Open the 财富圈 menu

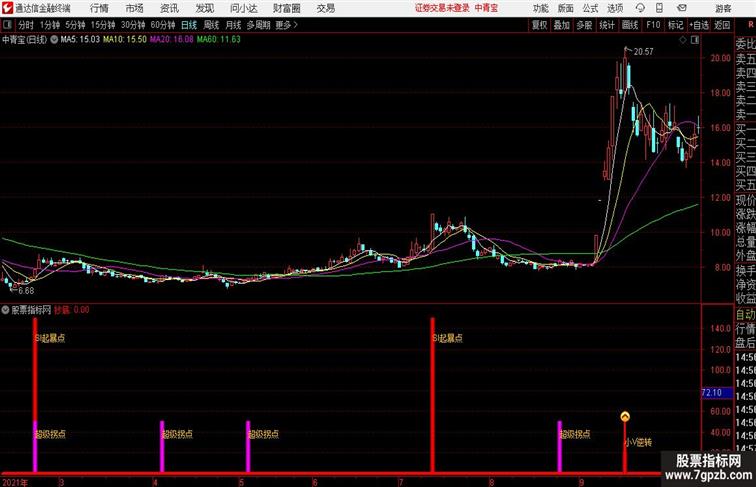tap(286, 8)
